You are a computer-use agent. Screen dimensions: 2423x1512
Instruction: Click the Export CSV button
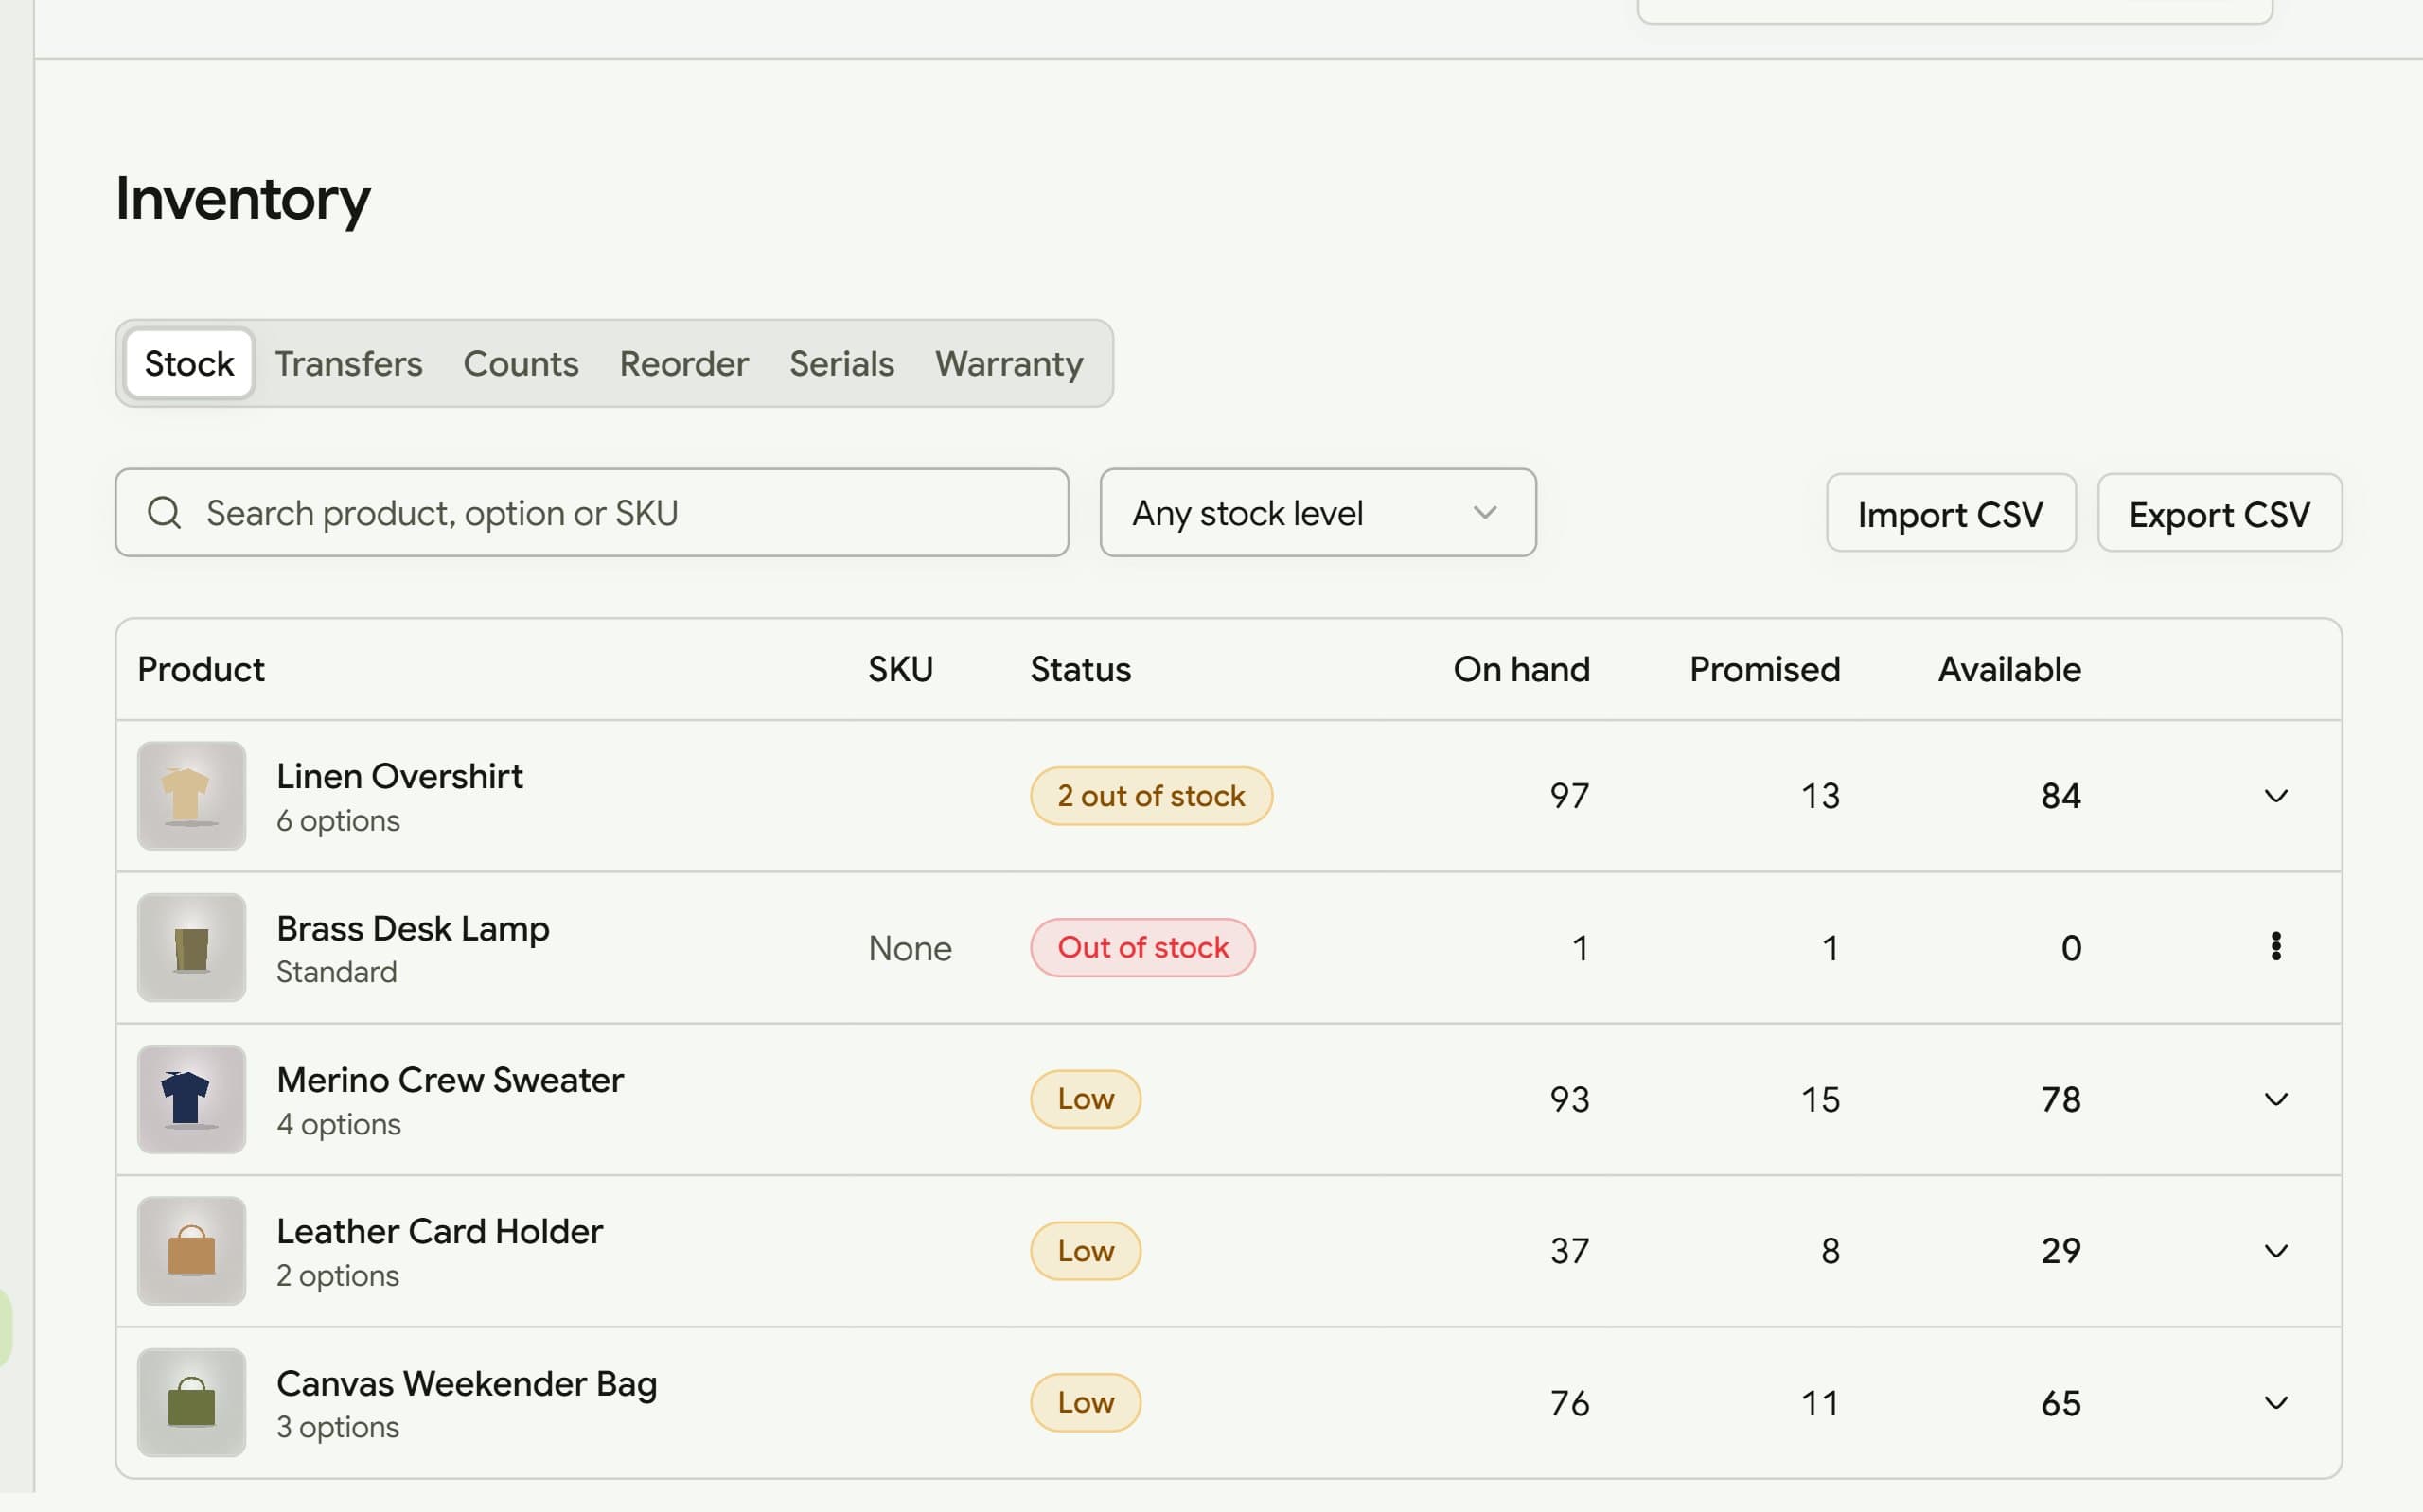coord(2219,513)
